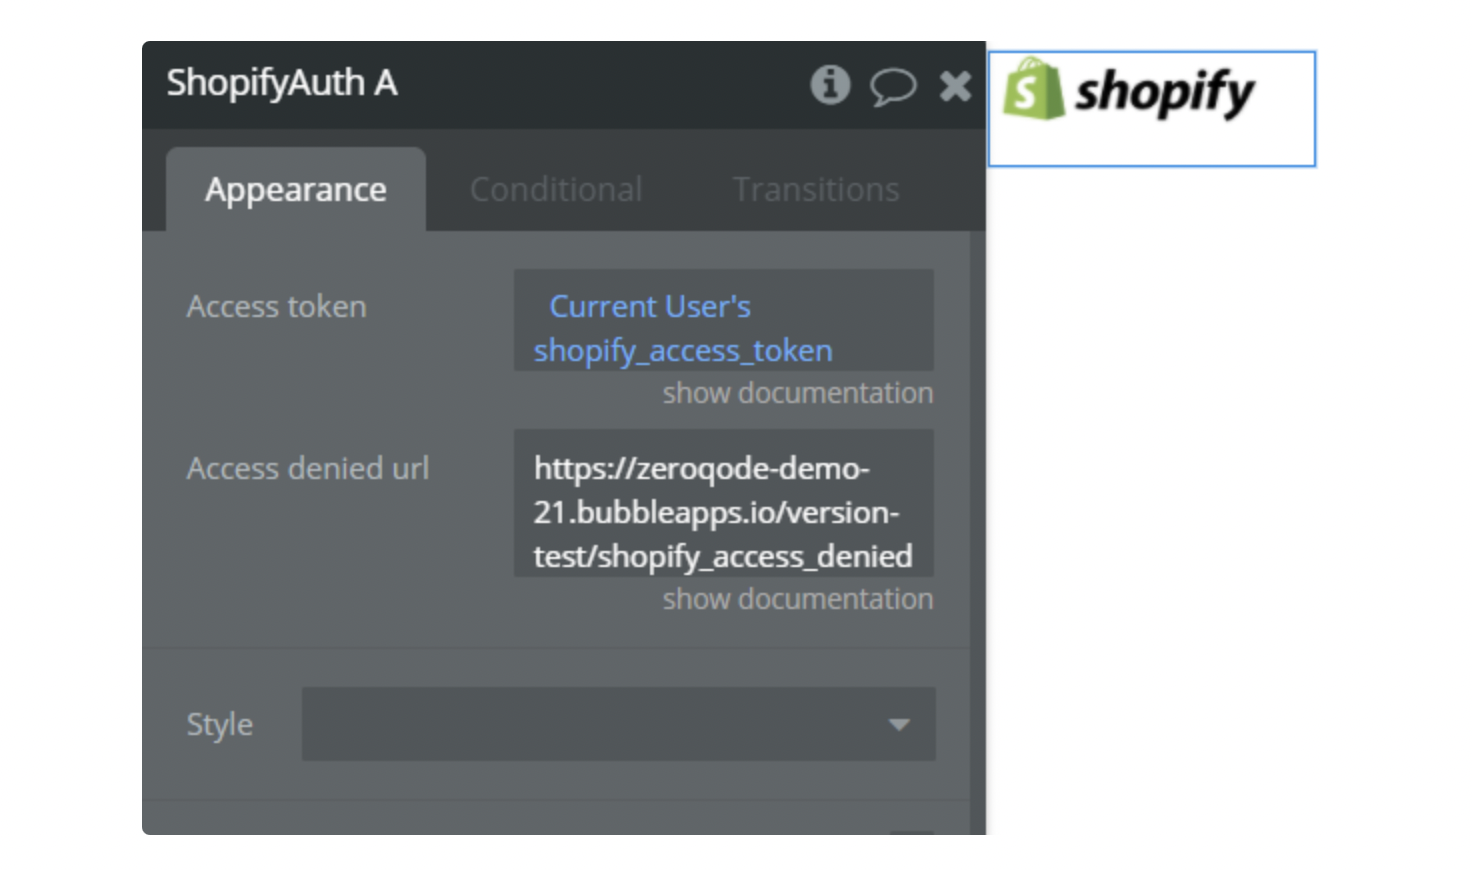Close the ShopifyAuth A property panel
The height and width of the screenshot is (870, 1472).
[x=955, y=86]
